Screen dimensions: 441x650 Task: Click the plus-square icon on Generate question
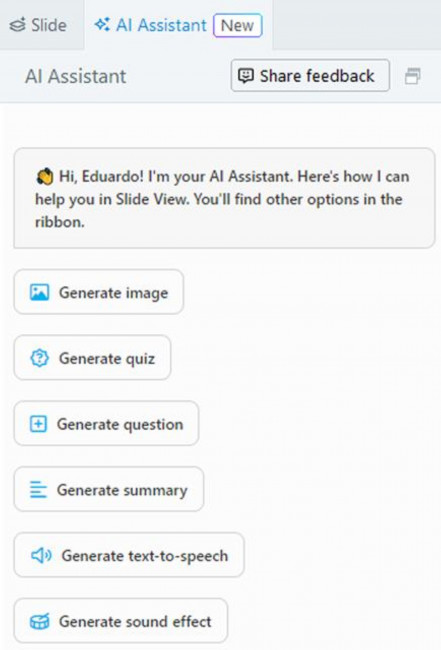pos(38,424)
